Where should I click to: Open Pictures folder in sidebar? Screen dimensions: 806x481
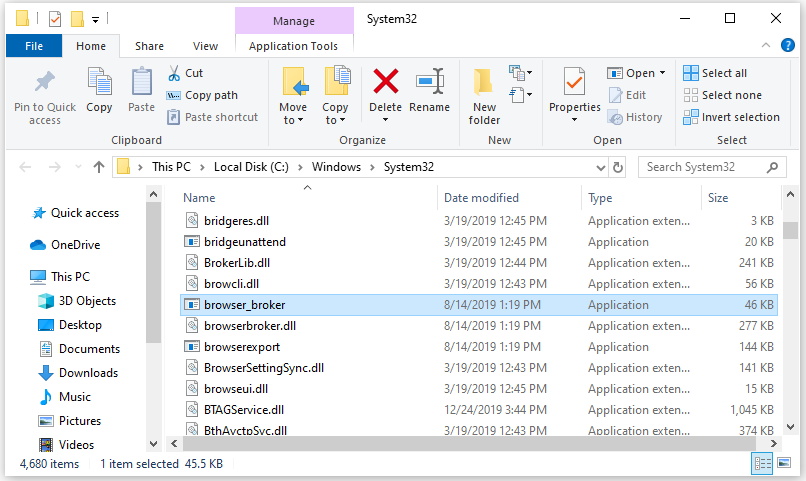[x=70, y=421]
